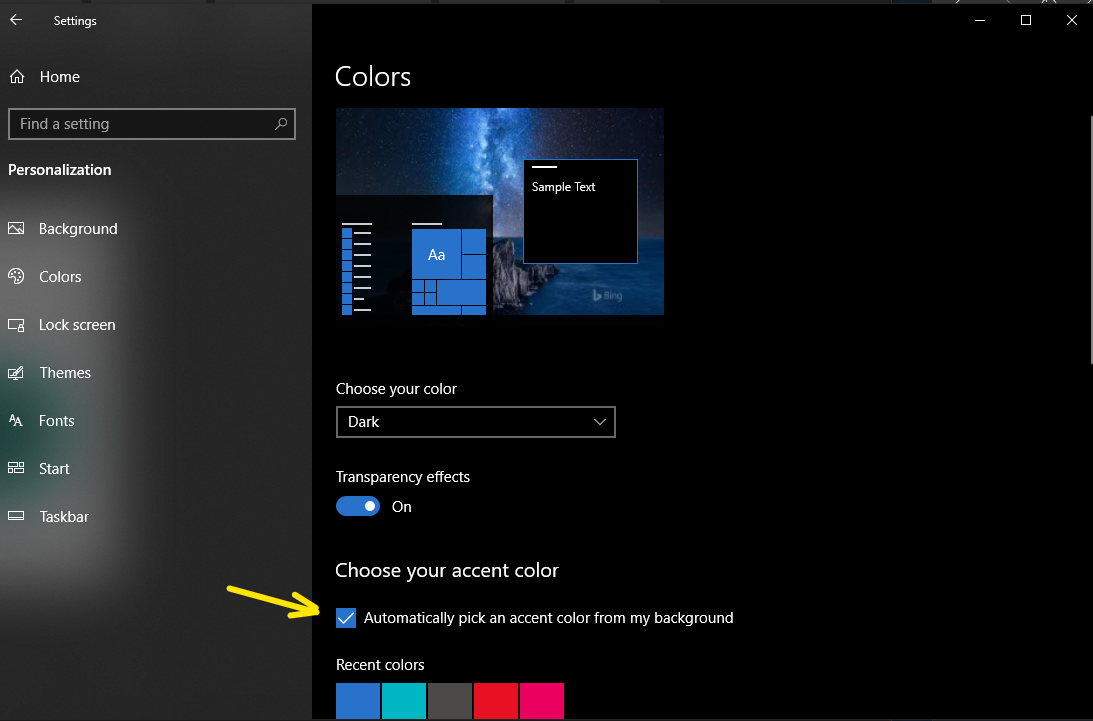Select the Background icon in the sidebar
Viewport: 1093px width, 721px height.
[x=16, y=228]
